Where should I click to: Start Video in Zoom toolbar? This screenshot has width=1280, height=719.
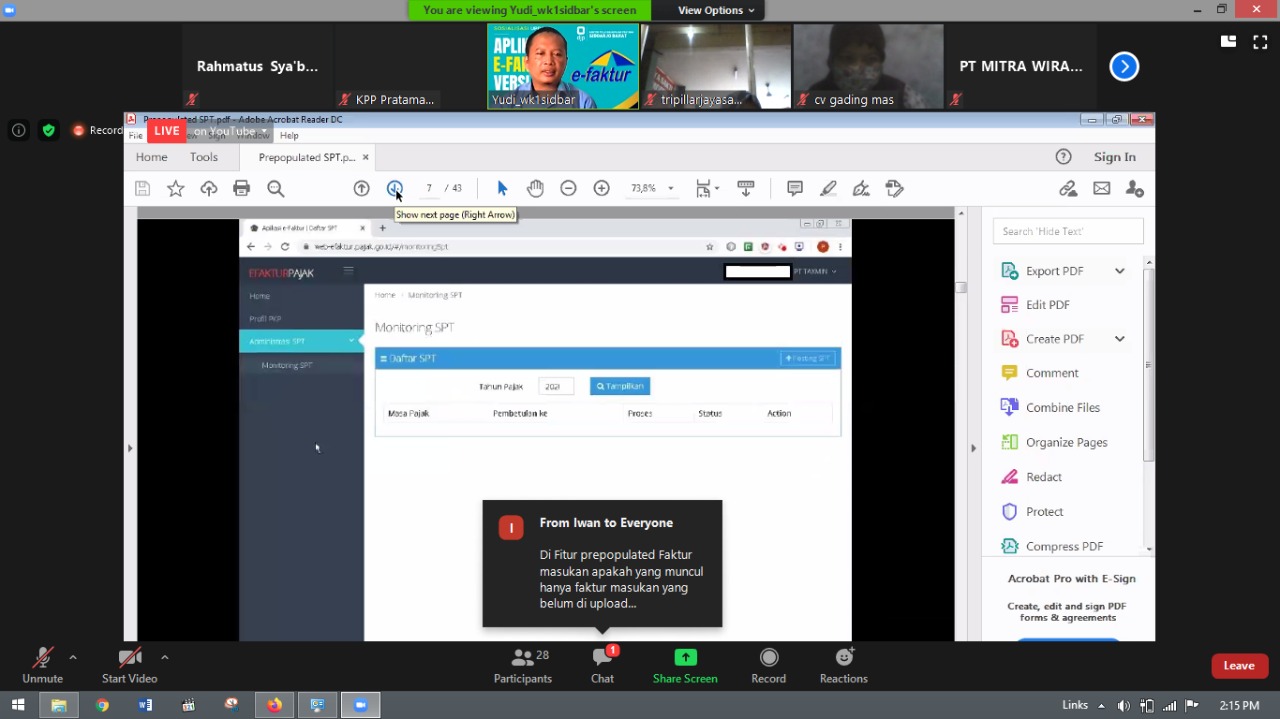129,665
